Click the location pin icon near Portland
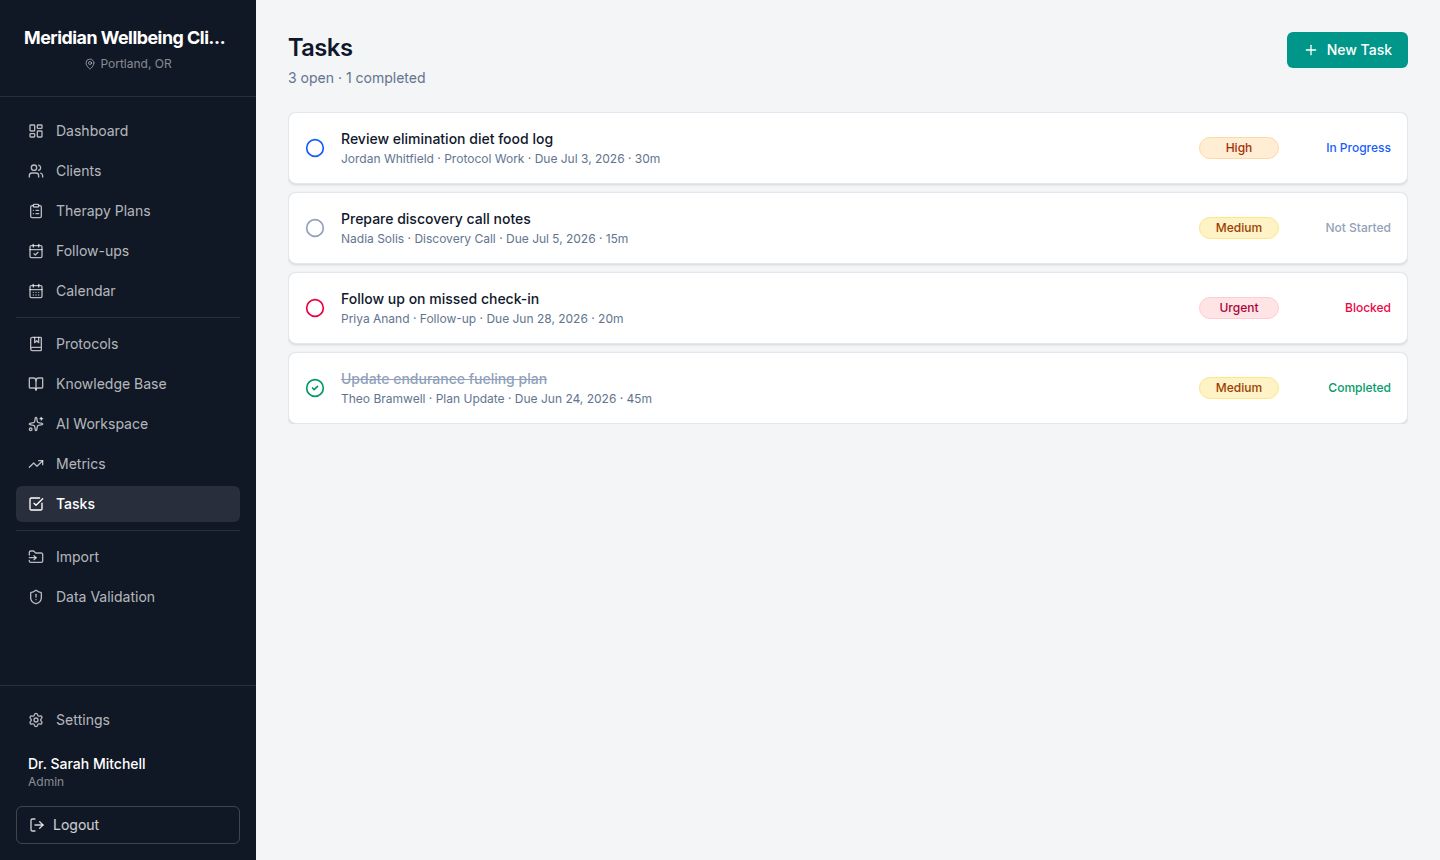 (90, 64)
